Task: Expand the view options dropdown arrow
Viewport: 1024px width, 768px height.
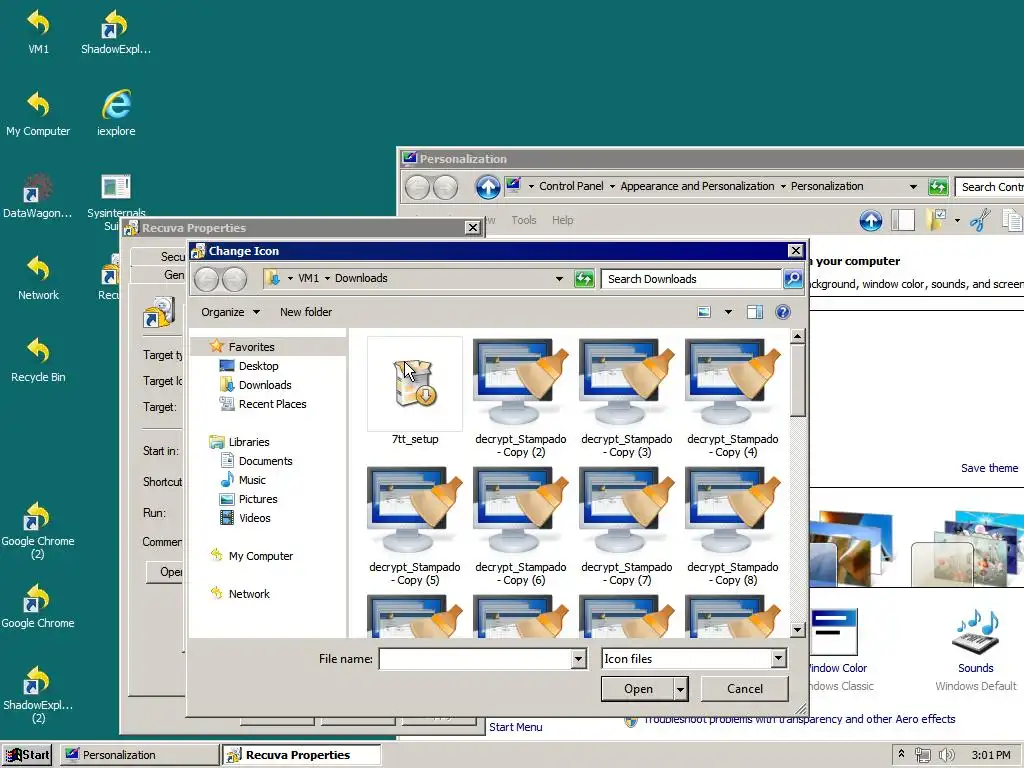Action: [x=728, y=312]
